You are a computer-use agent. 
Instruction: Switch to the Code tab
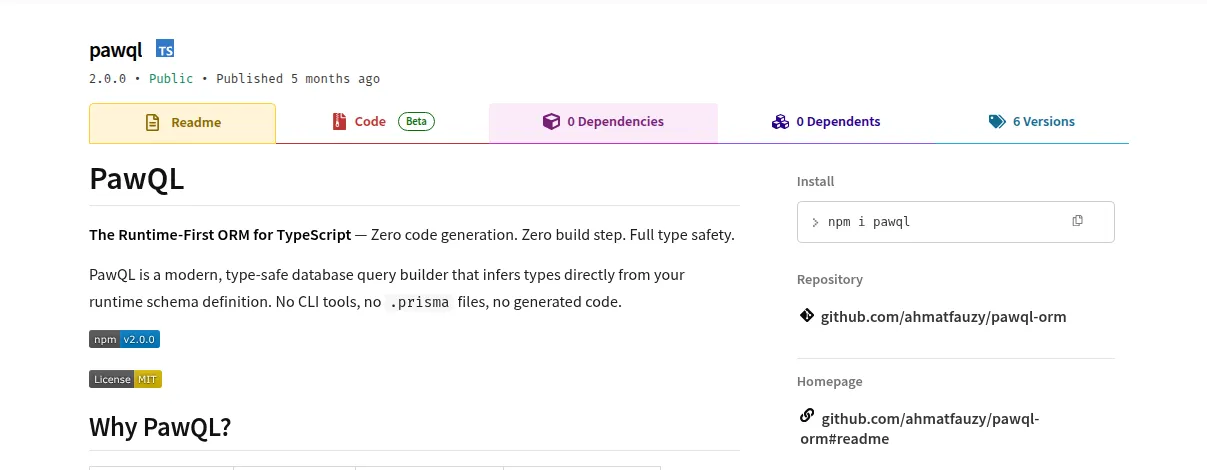click(x=382, y=122)
